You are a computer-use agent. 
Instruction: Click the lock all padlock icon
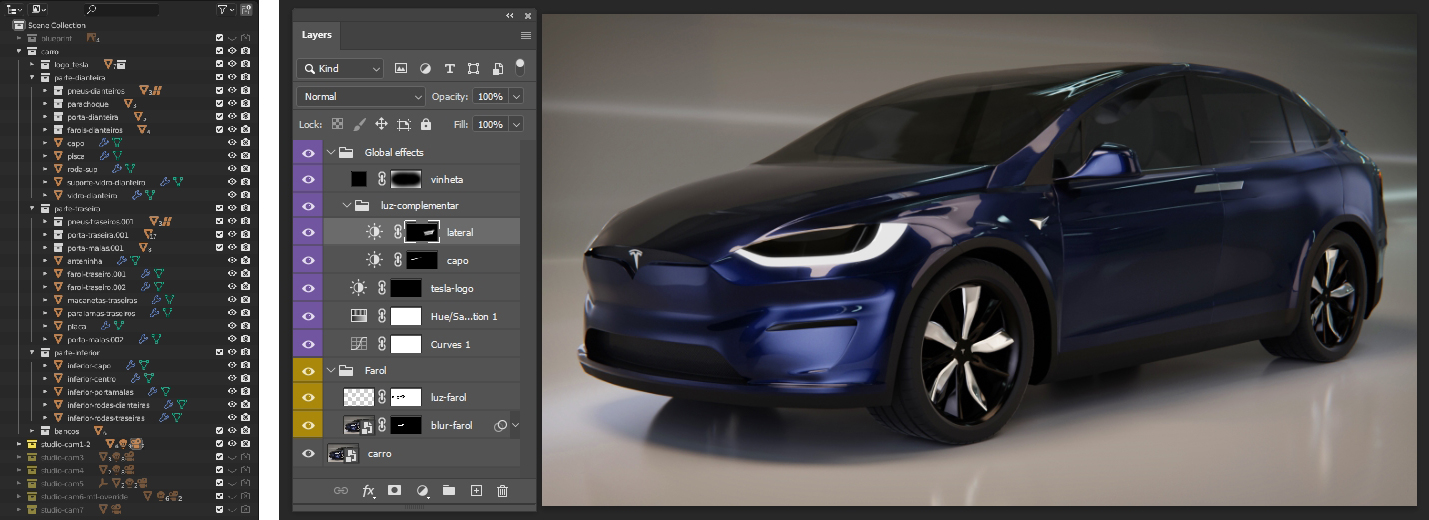click(426, 125)
